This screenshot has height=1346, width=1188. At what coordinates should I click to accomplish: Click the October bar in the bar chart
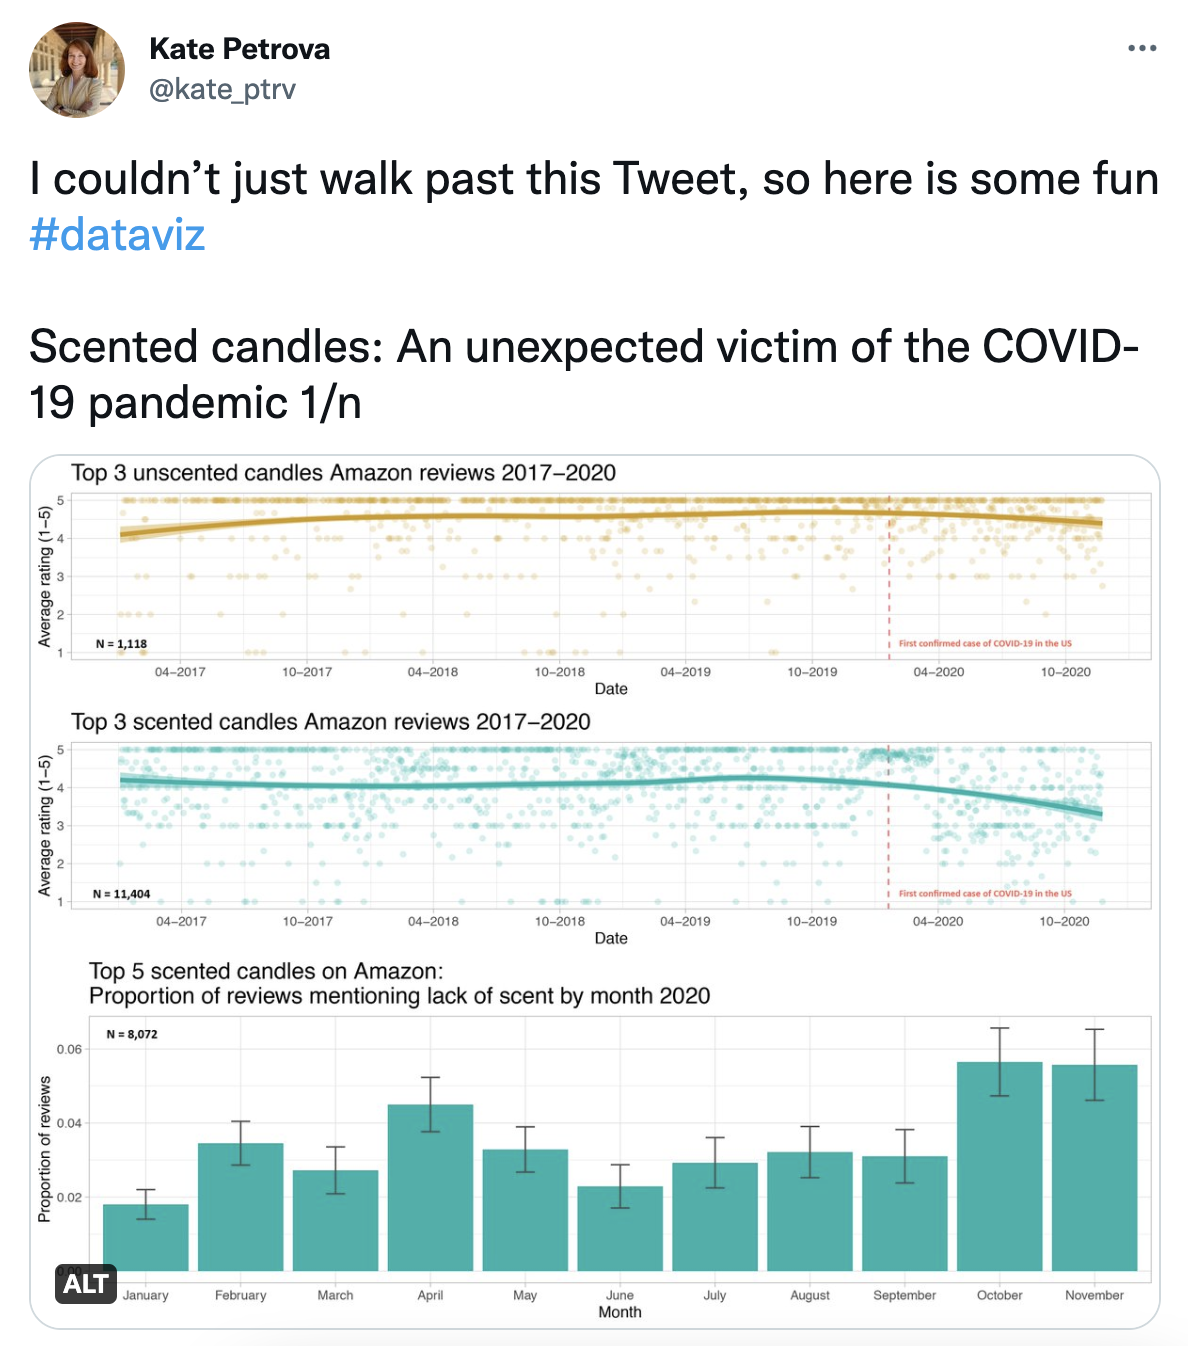pos(999,1170)
